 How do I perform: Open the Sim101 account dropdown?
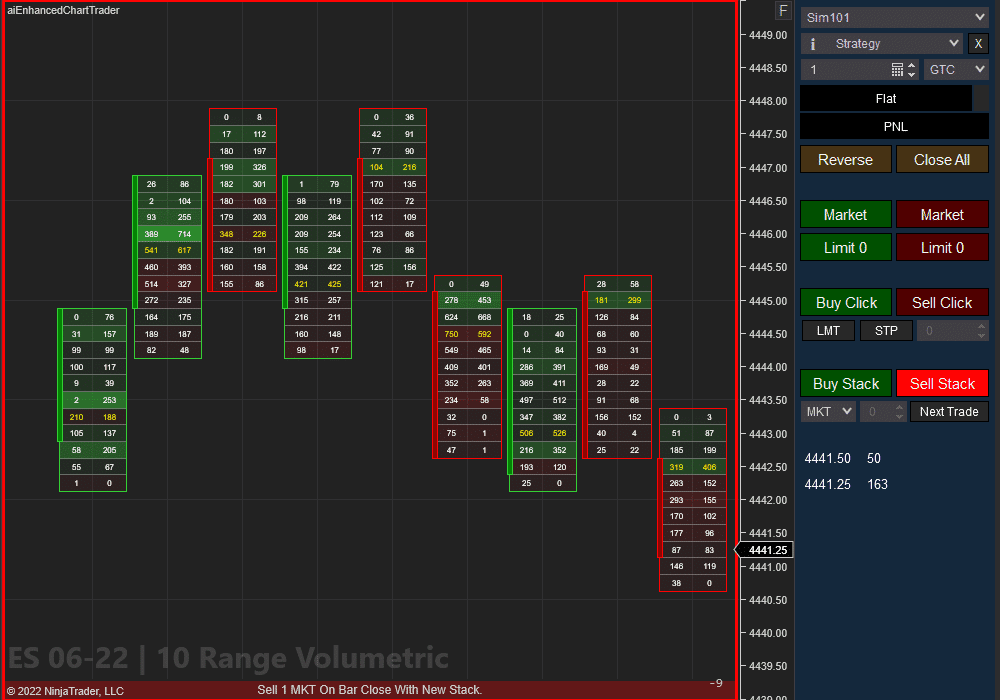click(x=893, y=17)
